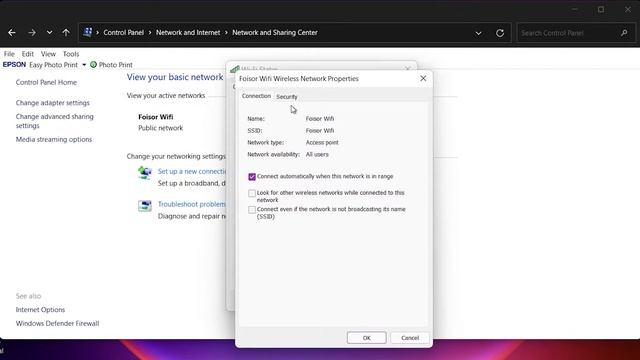Open the View menu

(48, 54)
